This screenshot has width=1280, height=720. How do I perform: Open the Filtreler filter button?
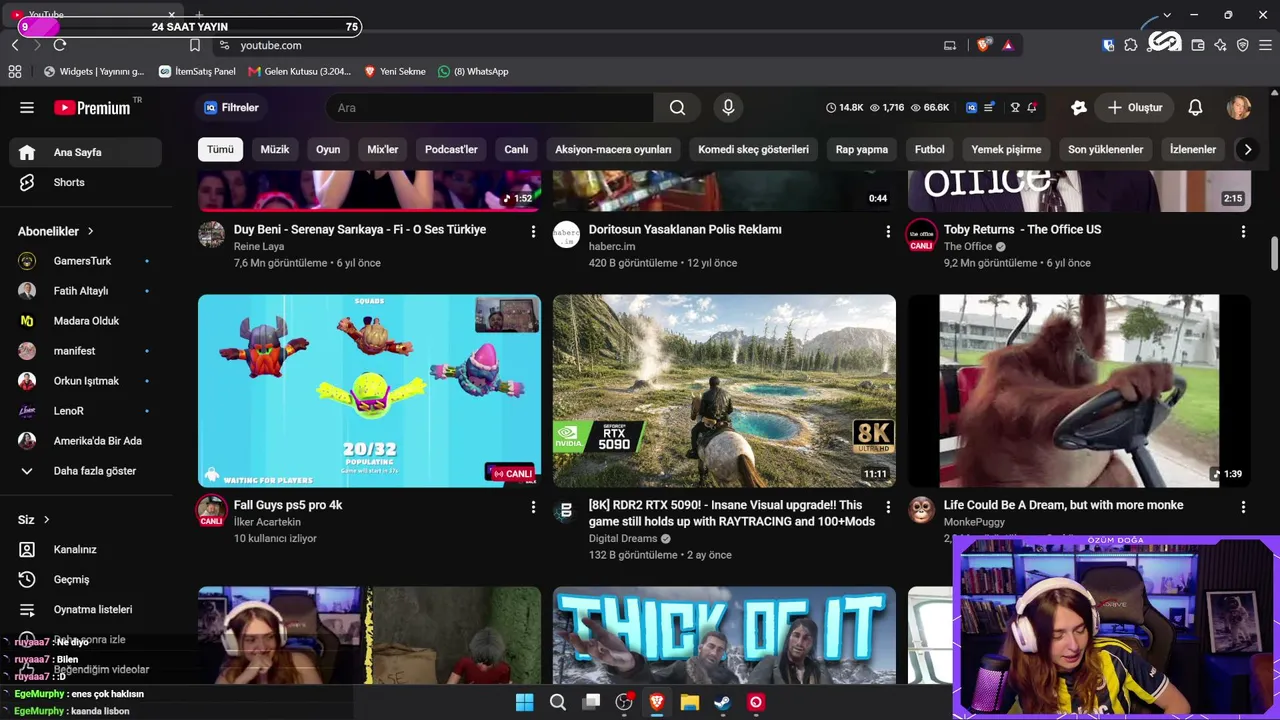coord(232,108)
